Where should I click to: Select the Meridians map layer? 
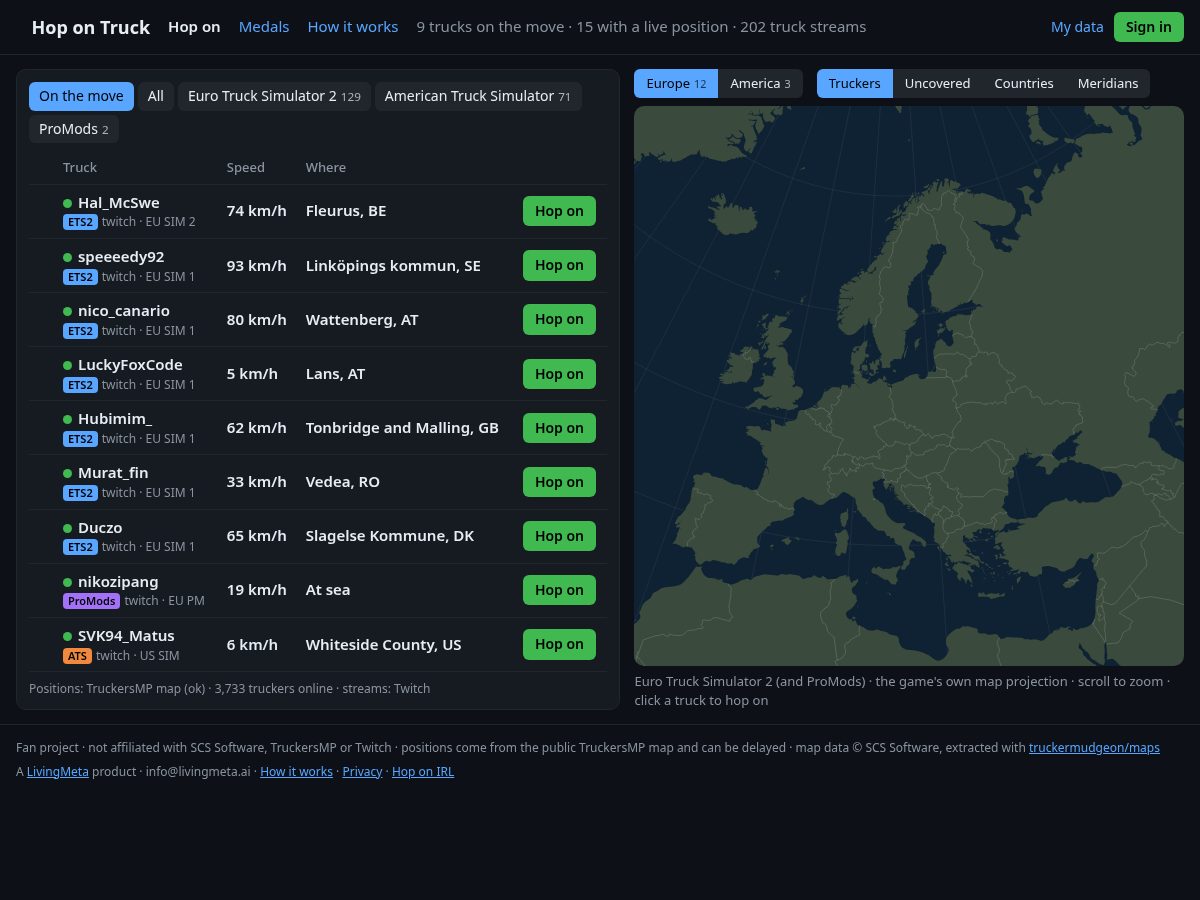click(1108, 83)
